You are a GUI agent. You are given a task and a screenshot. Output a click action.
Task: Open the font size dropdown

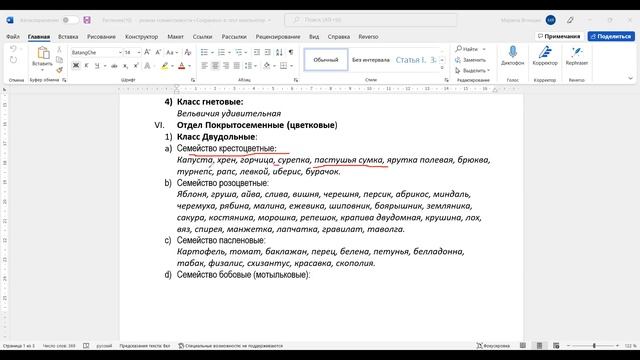[139, 53]
